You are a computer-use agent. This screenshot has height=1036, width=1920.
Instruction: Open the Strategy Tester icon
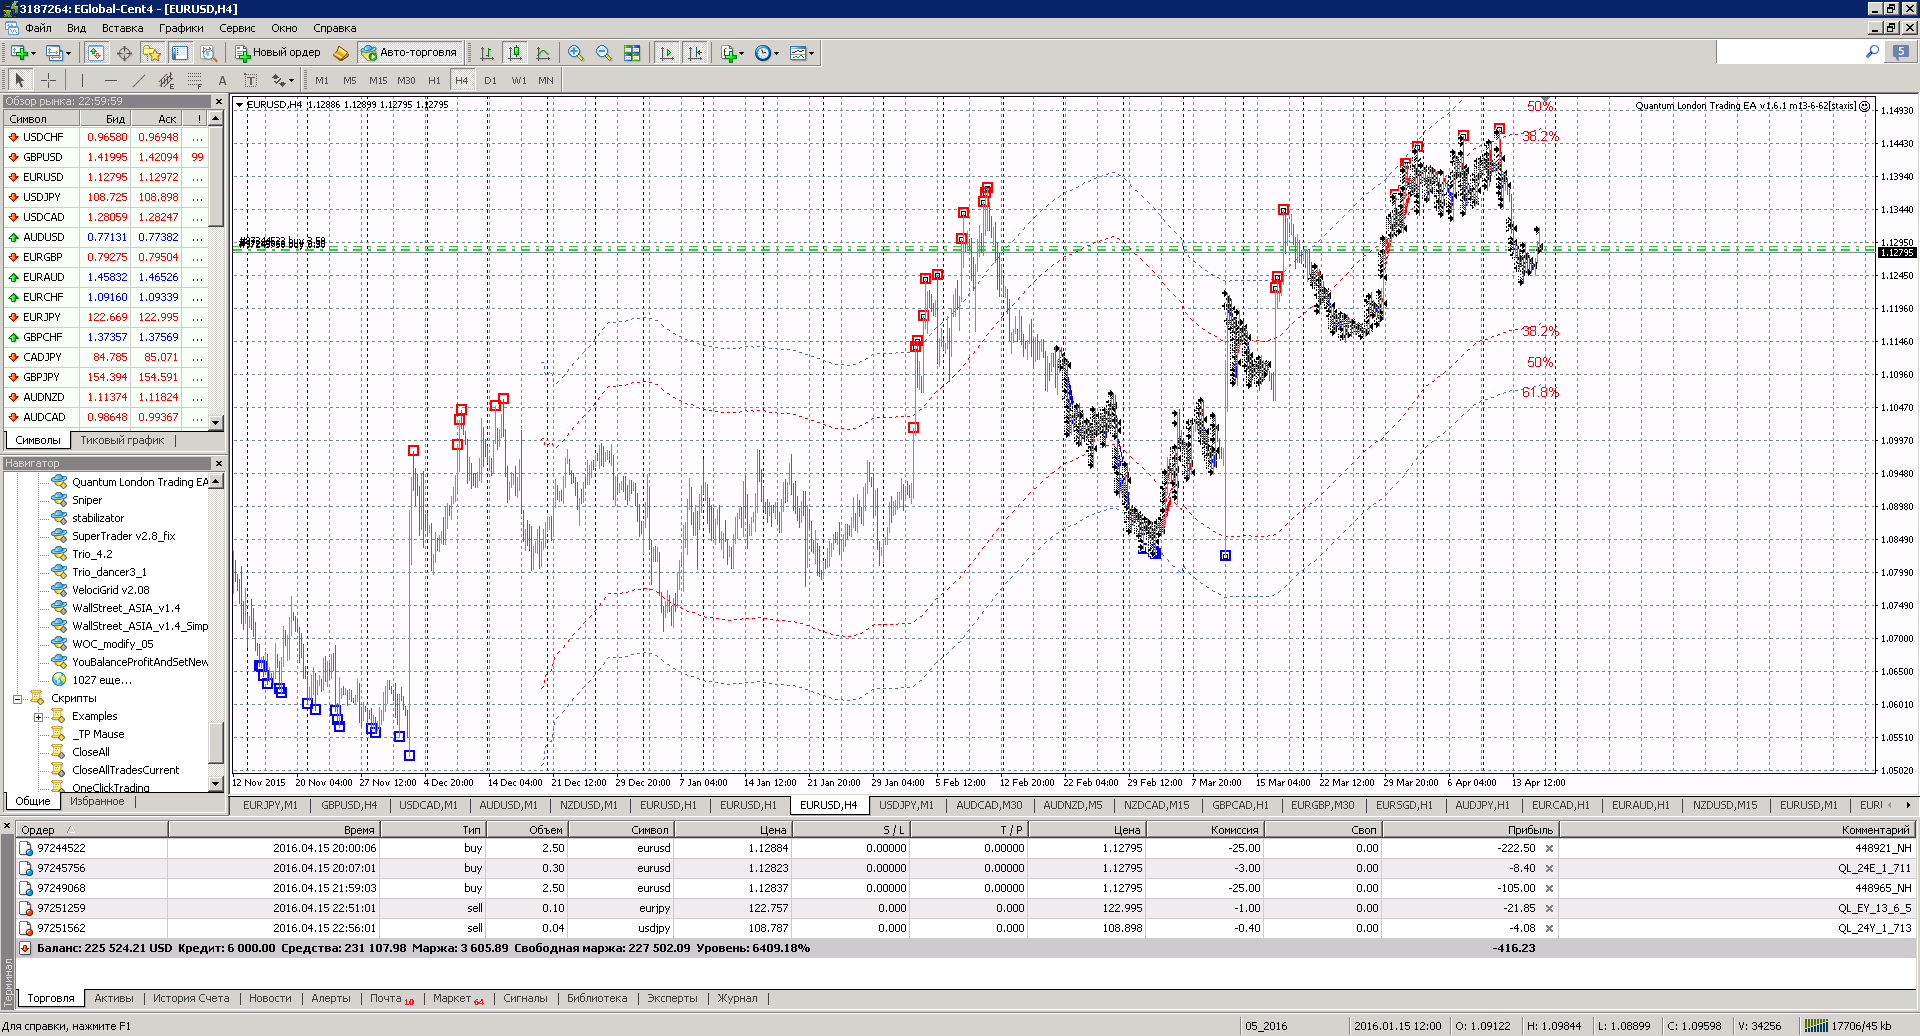[208, 53]
